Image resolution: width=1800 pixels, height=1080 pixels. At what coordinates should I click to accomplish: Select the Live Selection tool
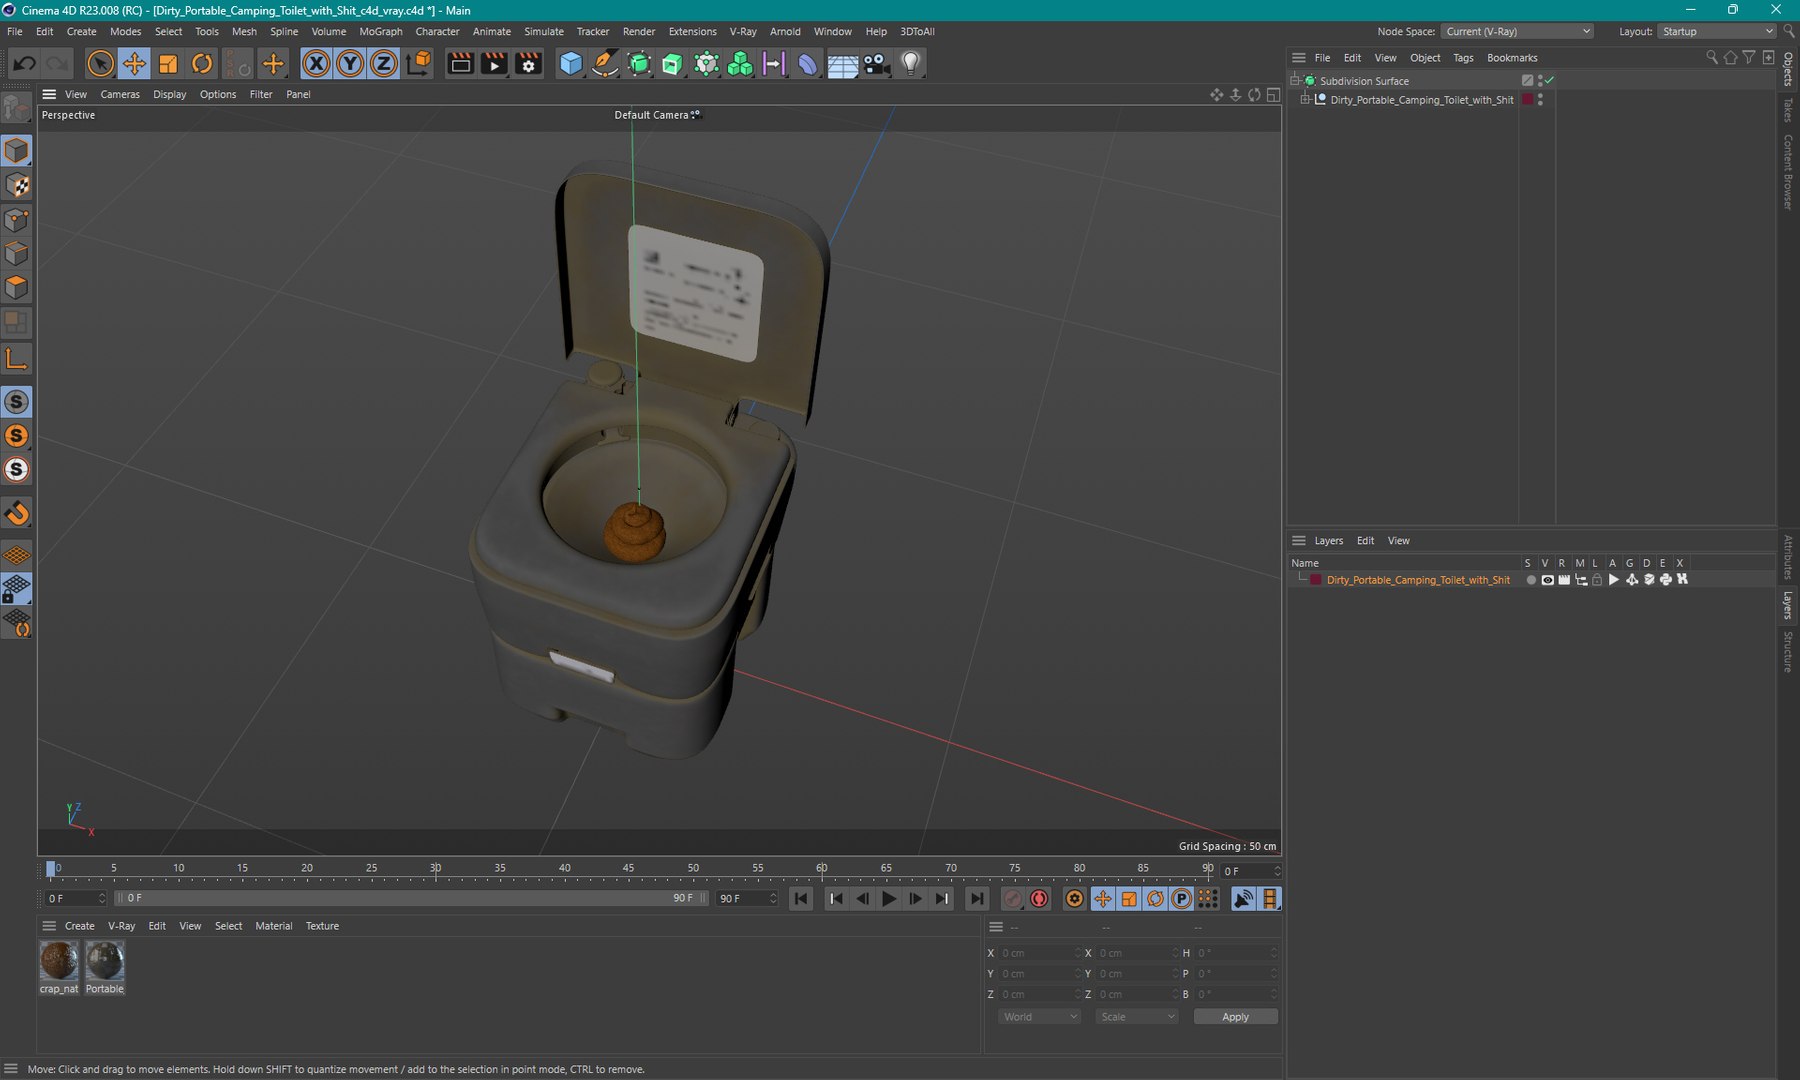click(100, 64)
